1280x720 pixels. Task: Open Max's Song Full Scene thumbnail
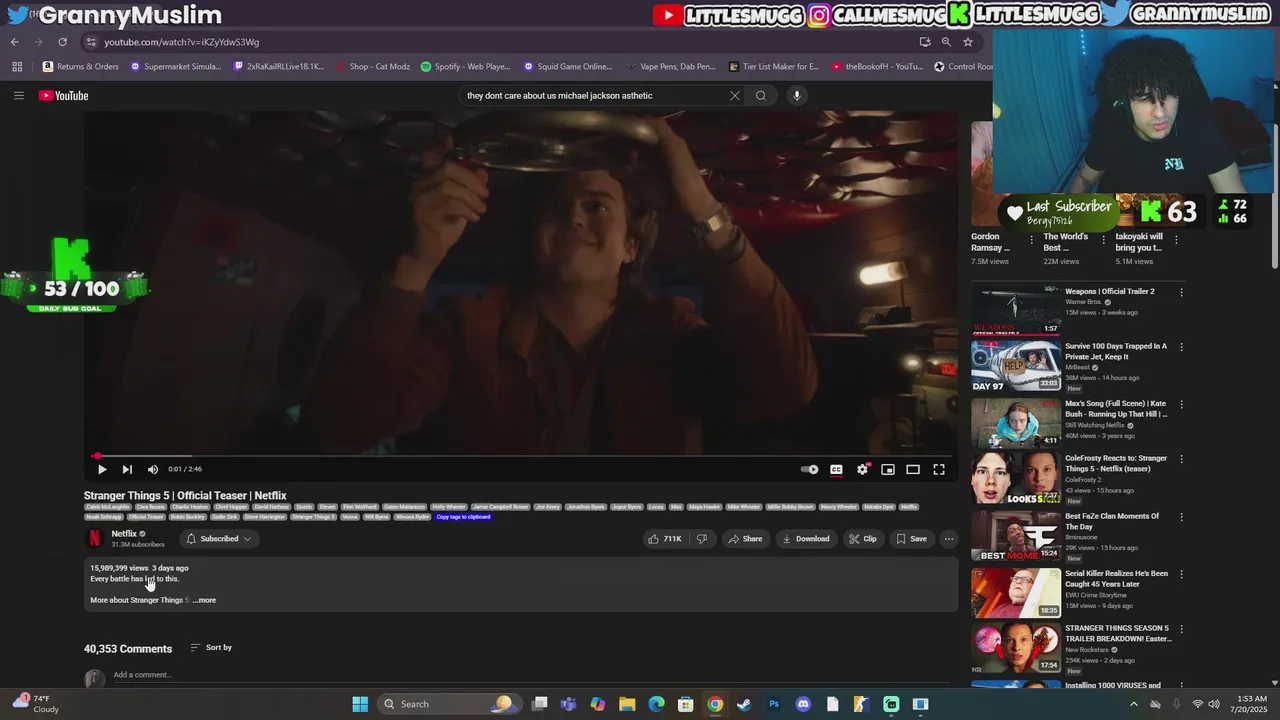[1016, 422]
